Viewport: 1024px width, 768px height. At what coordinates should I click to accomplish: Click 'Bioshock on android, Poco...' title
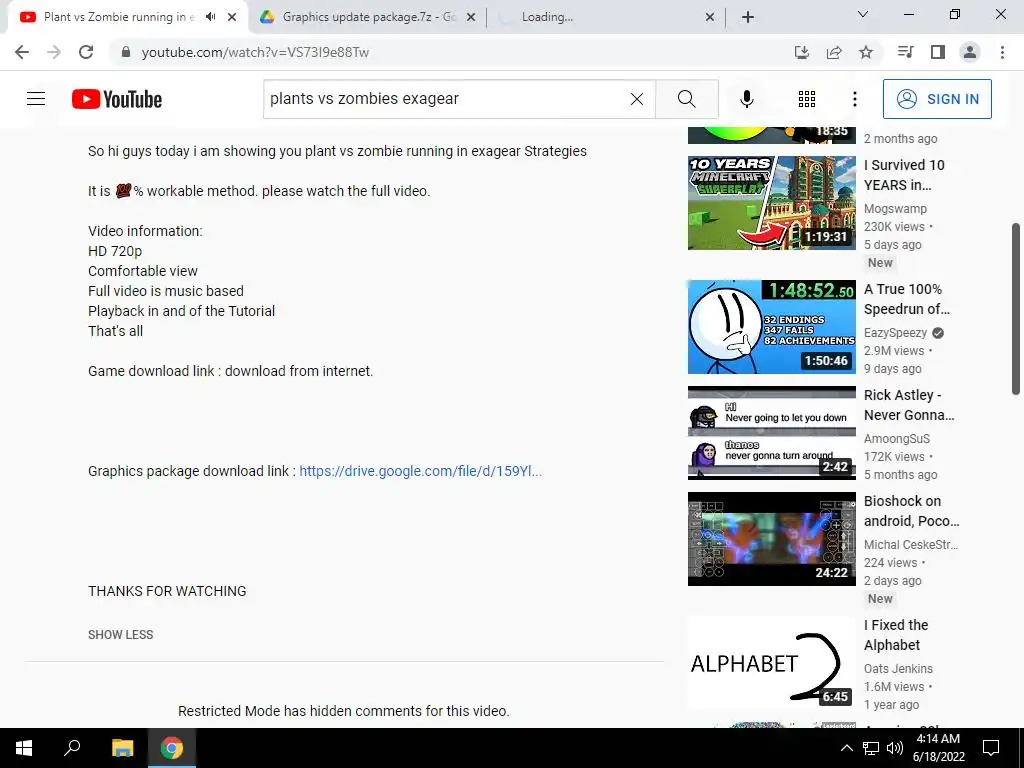[912, 511]
